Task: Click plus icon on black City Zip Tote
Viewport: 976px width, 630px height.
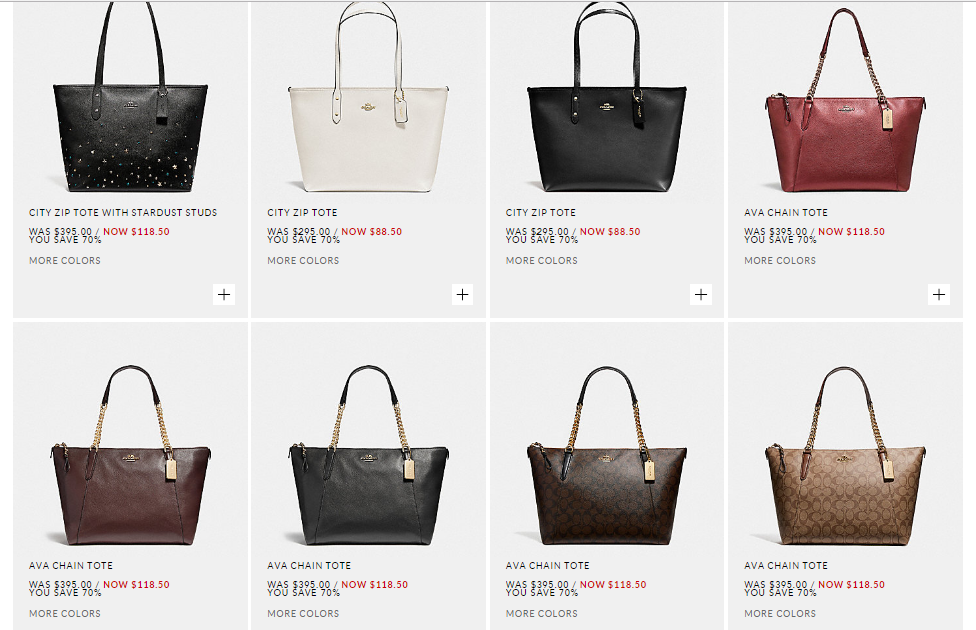Action: (701, 294)
